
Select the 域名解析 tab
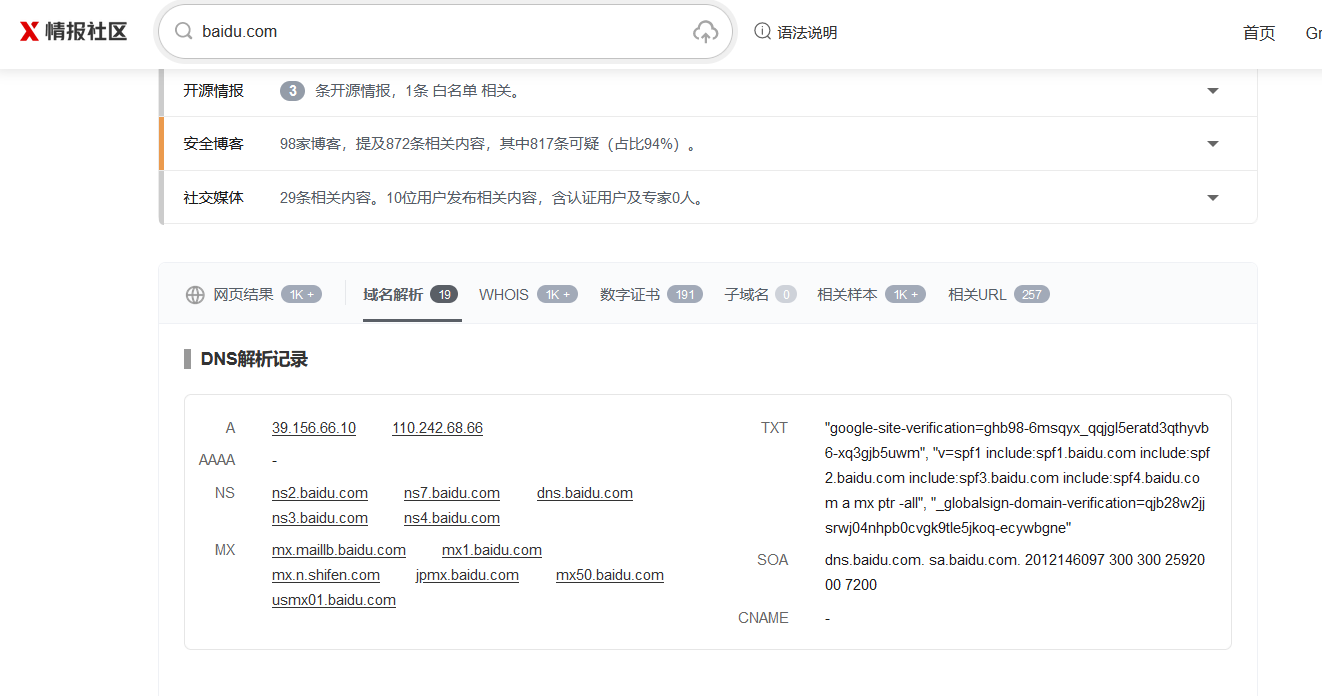point(411,295)
